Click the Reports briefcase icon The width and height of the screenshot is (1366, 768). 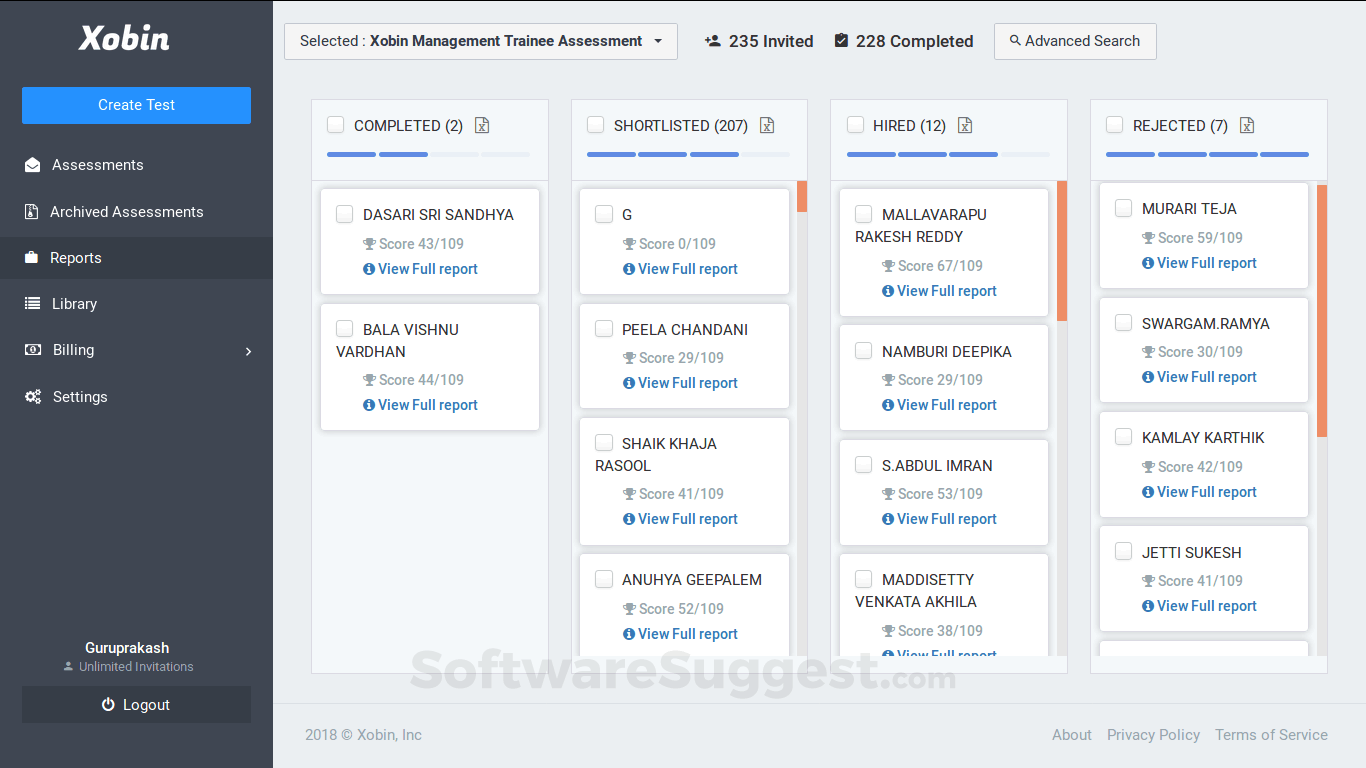32,258
